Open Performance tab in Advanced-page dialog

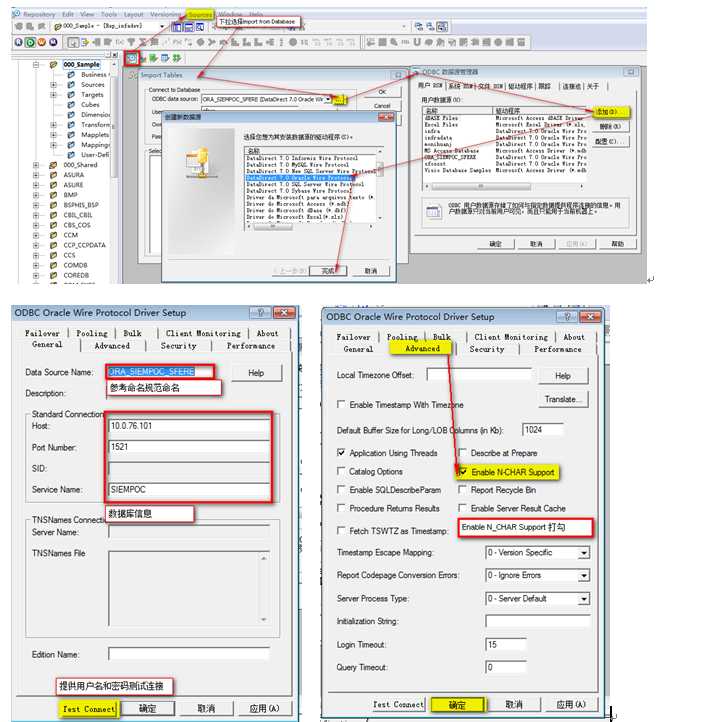pos(558,349)
